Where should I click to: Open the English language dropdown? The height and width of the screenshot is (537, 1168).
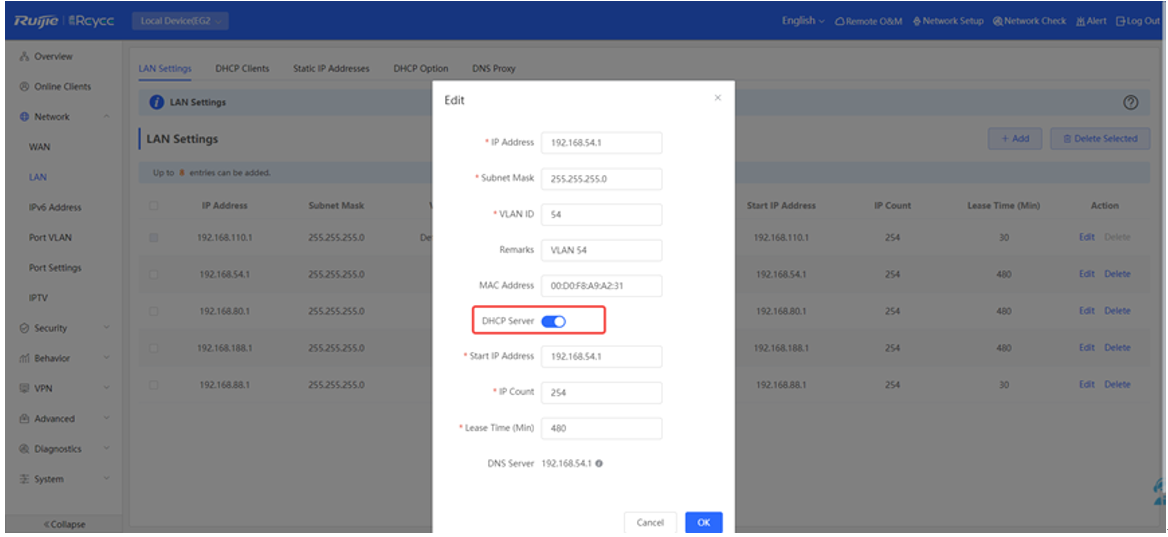click(803, 21)
